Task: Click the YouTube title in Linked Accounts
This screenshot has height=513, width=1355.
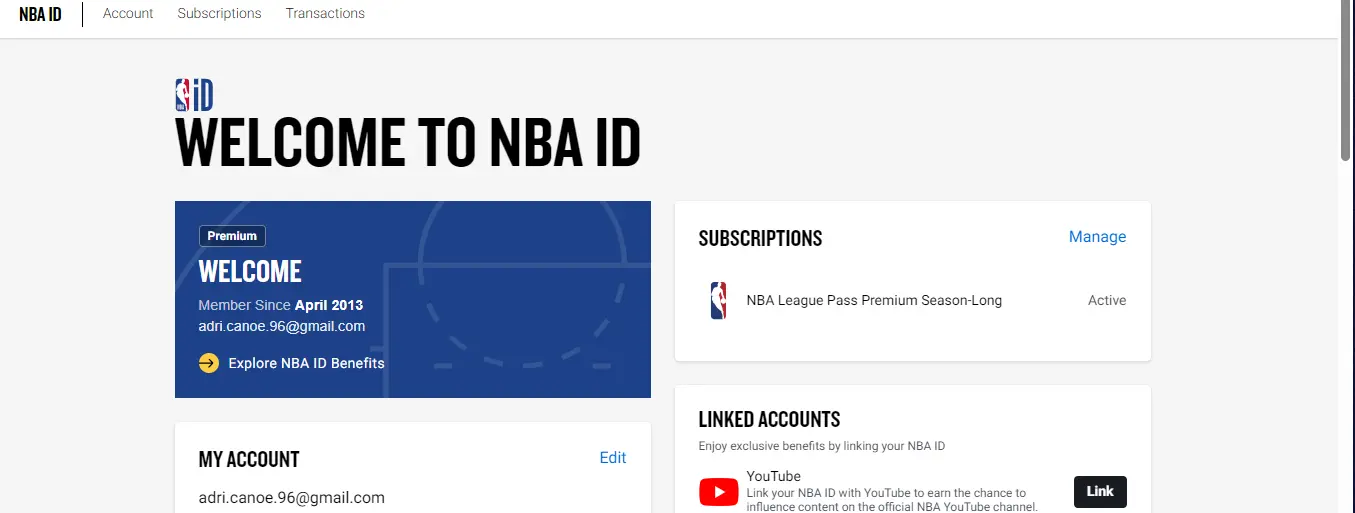Action: point(773,476)
